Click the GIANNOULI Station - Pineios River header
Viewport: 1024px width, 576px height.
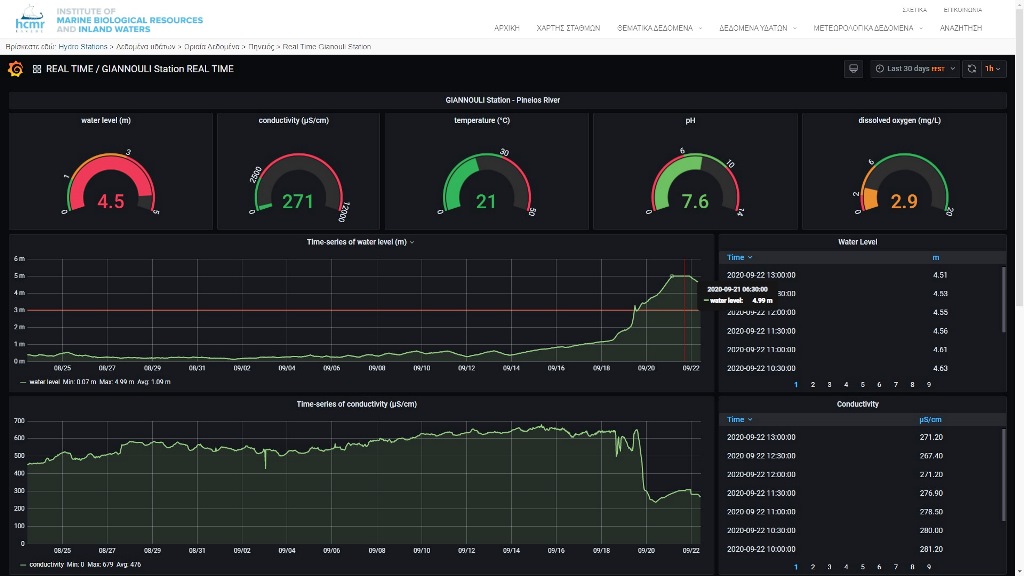pyautogui.click(x=503, y=100)
